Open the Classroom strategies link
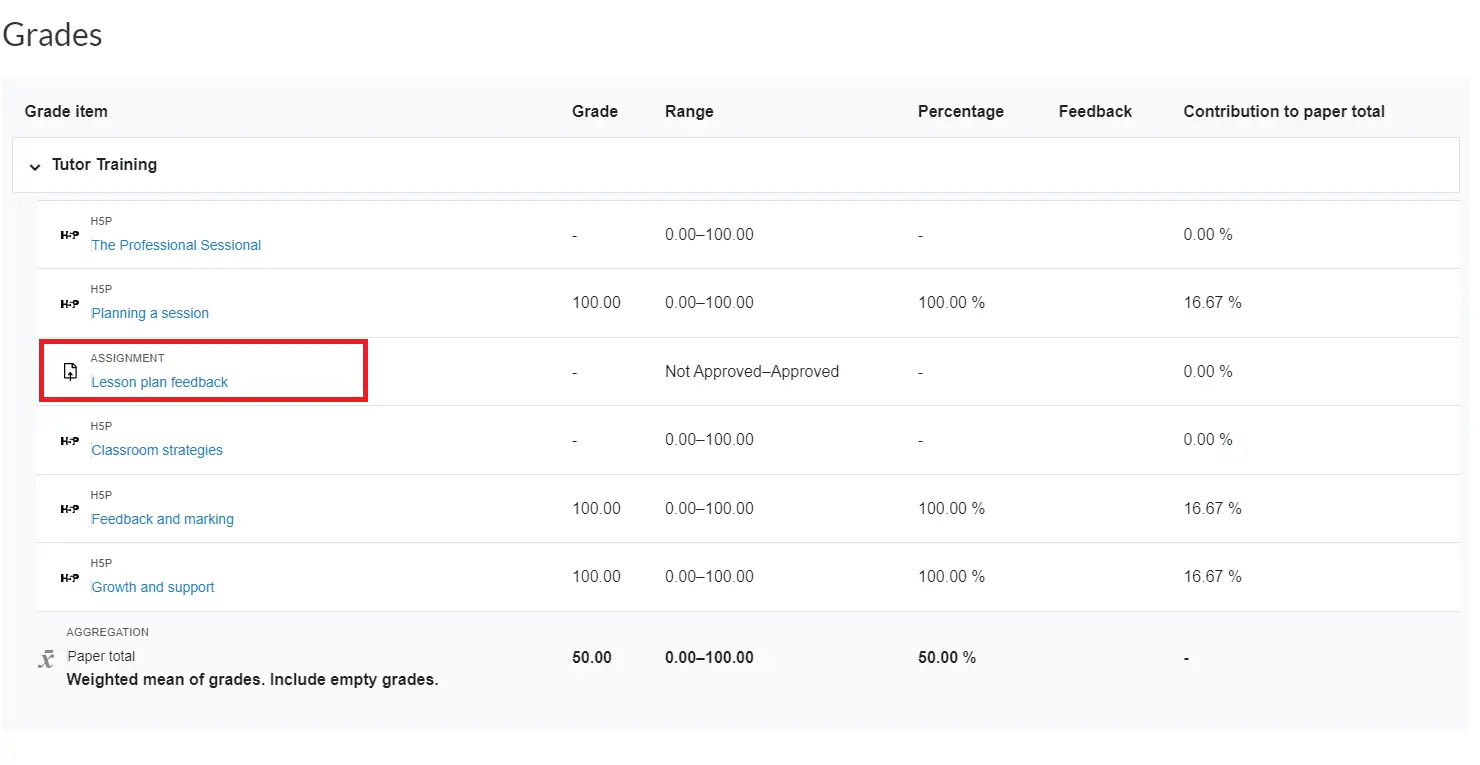 coord(157,450)
